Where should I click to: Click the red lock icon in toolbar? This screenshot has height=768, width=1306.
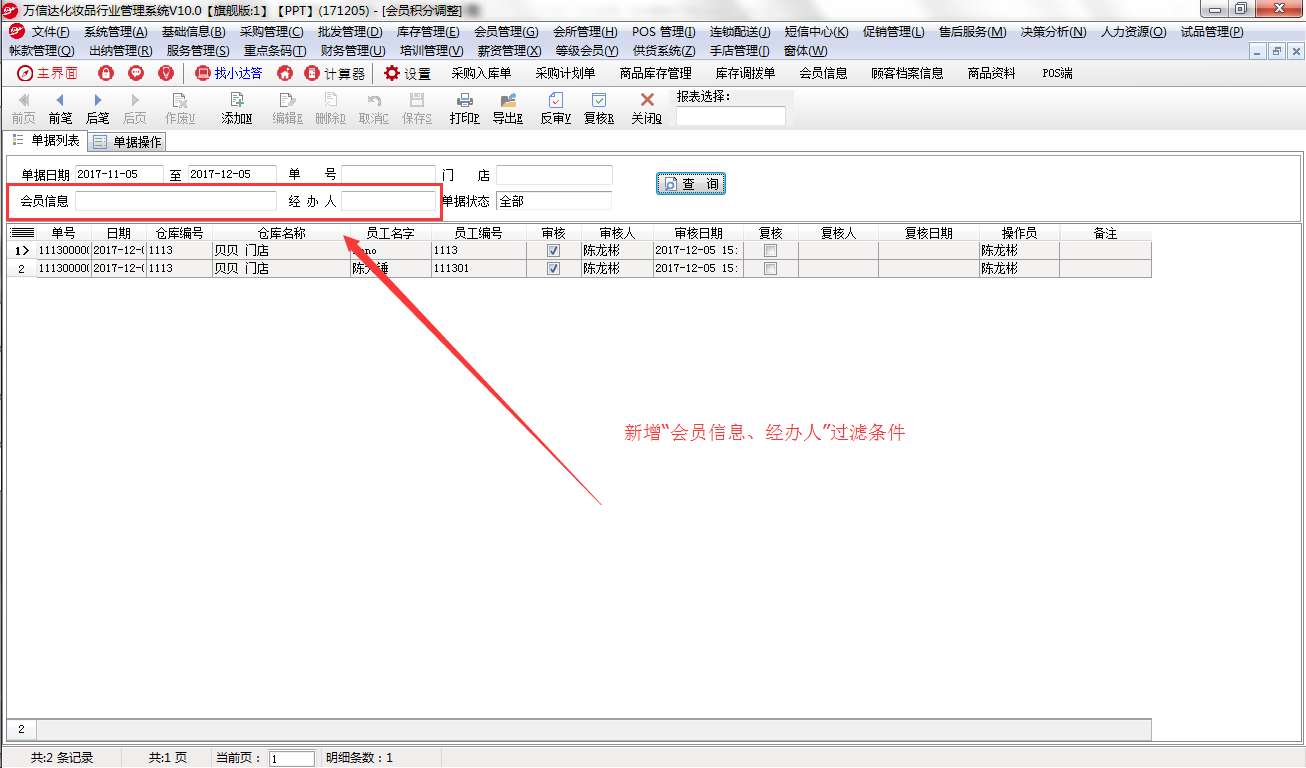pos(106,73)
